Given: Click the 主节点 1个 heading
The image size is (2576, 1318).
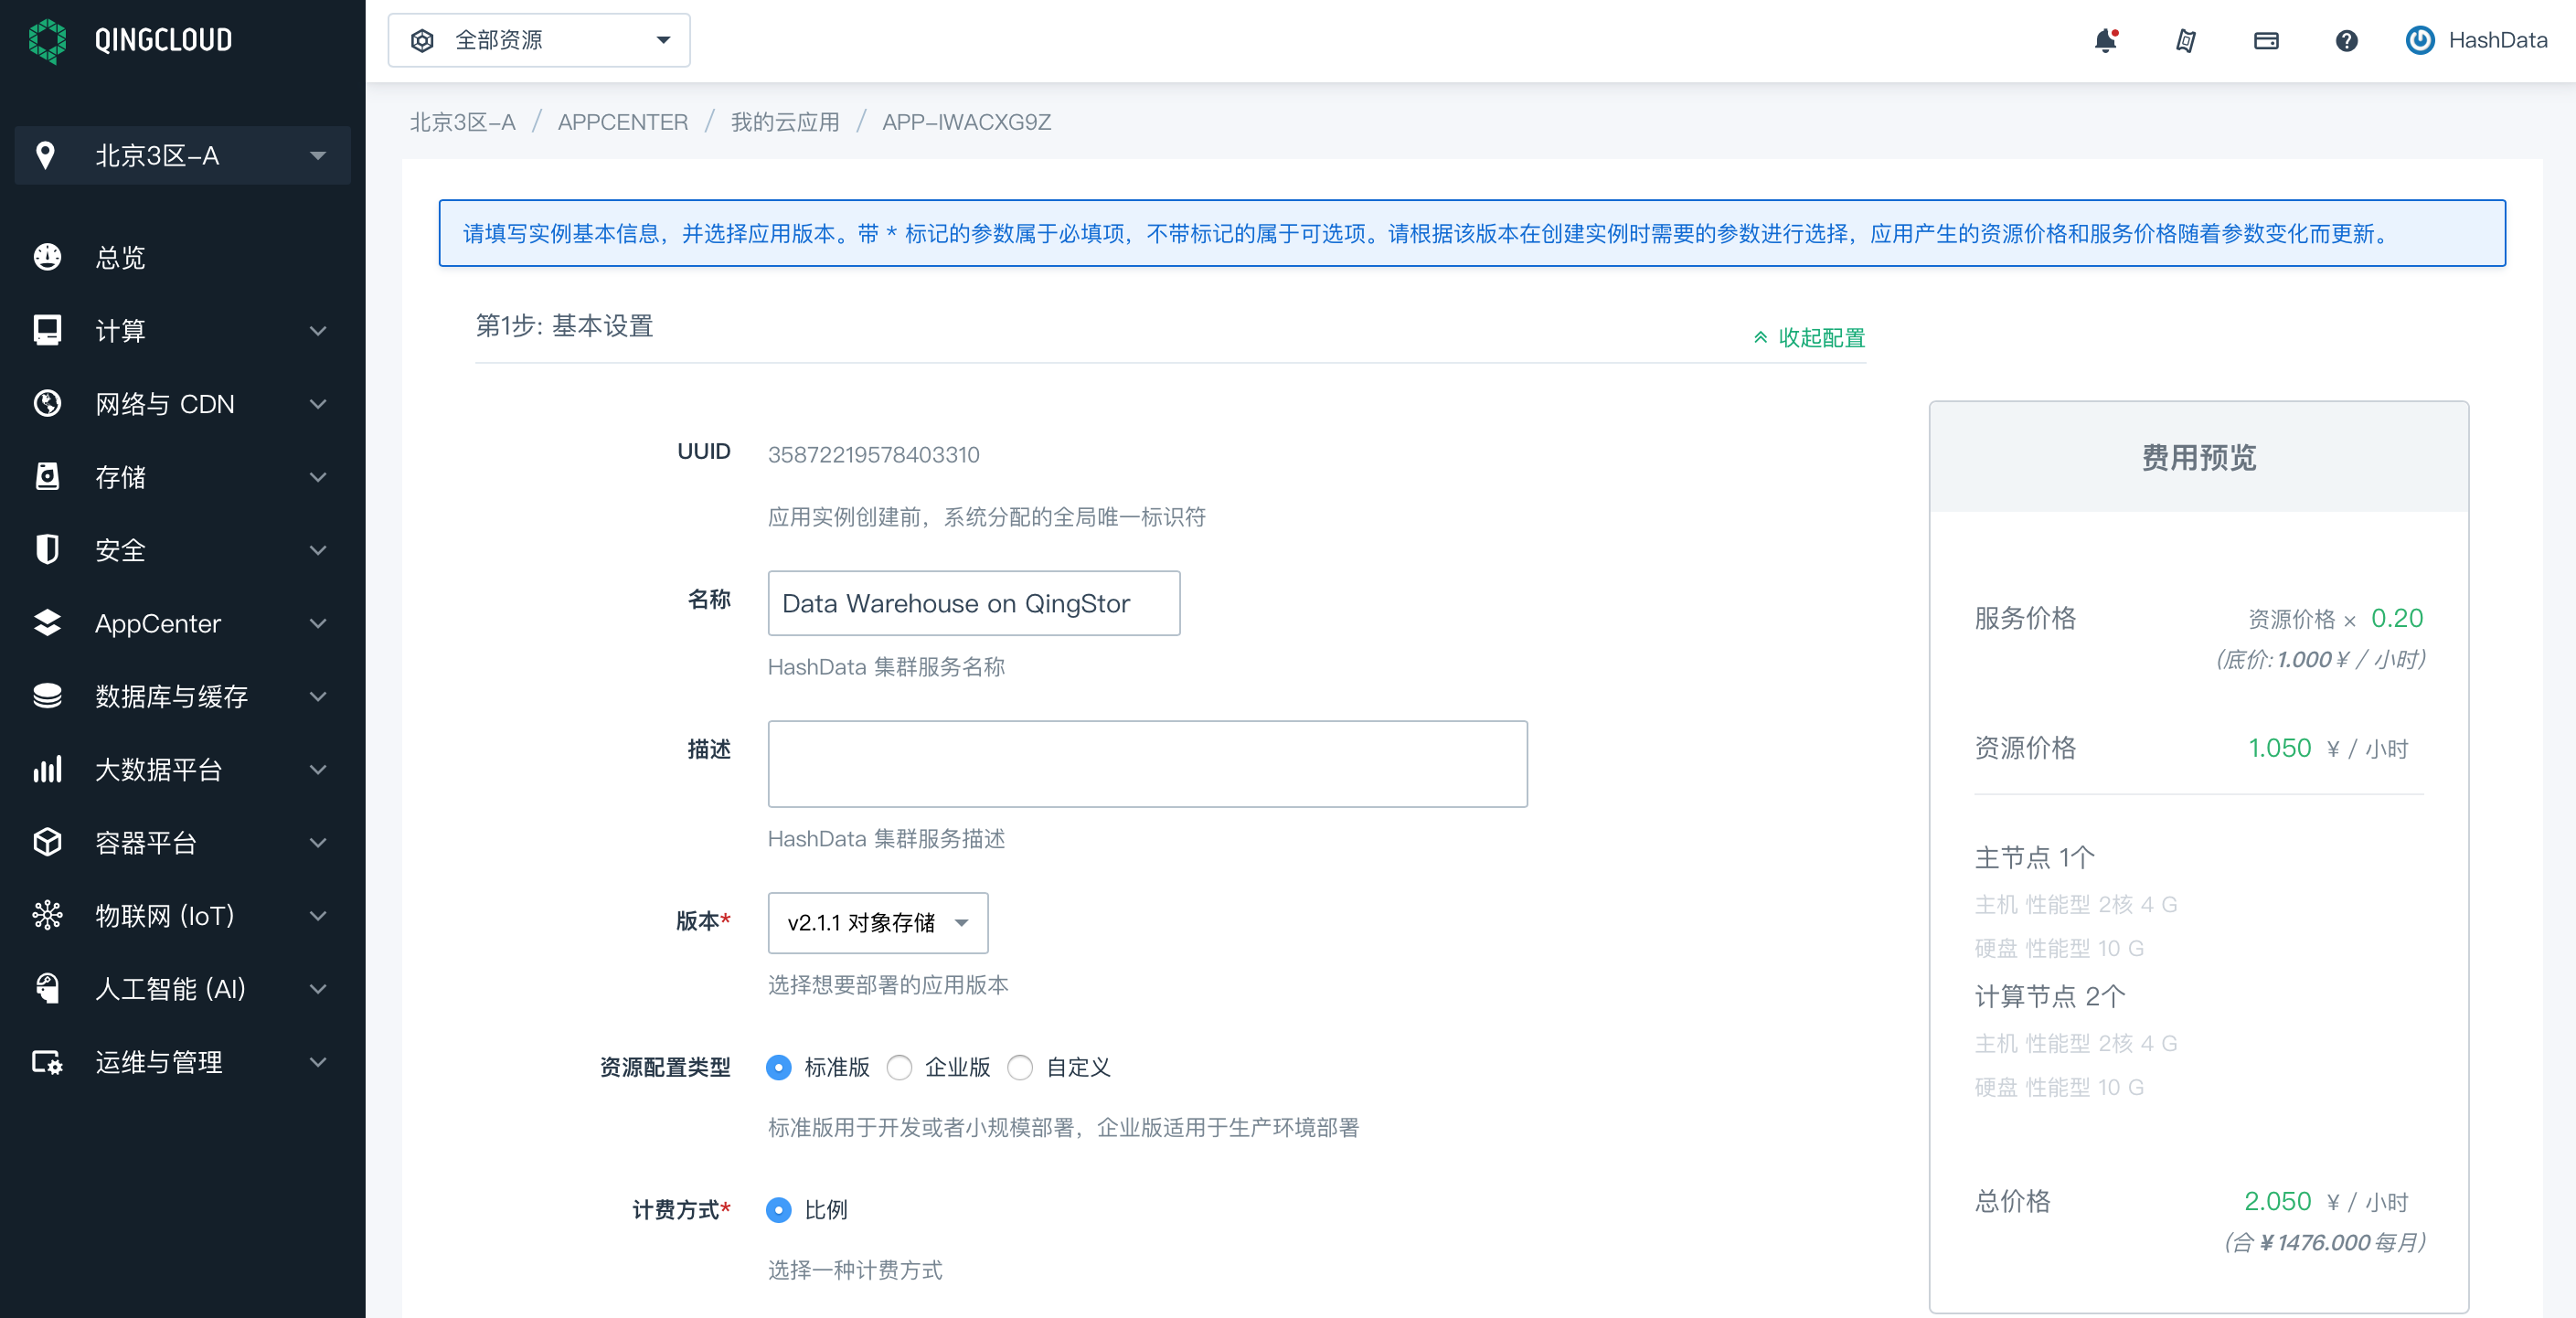Looking at the screenshot, I should tap(2034, 857).
